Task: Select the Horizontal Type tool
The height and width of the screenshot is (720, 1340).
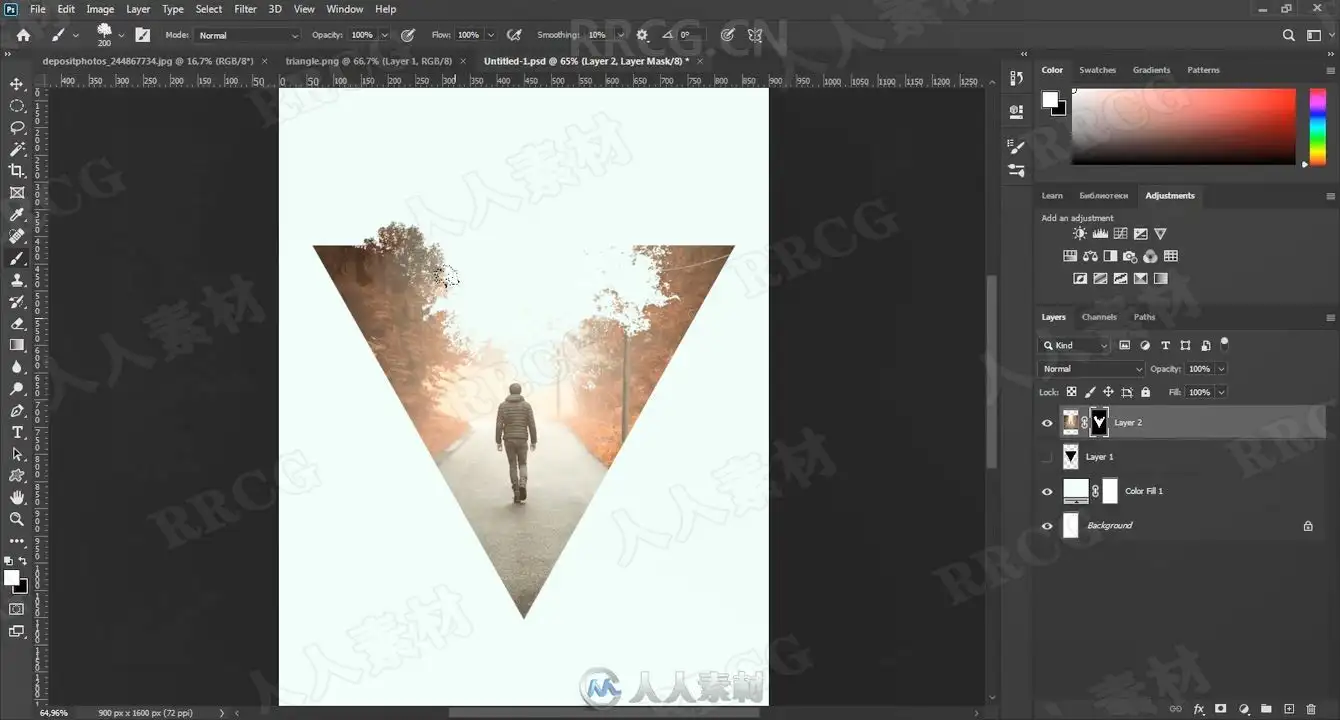Action: point(17,432)
